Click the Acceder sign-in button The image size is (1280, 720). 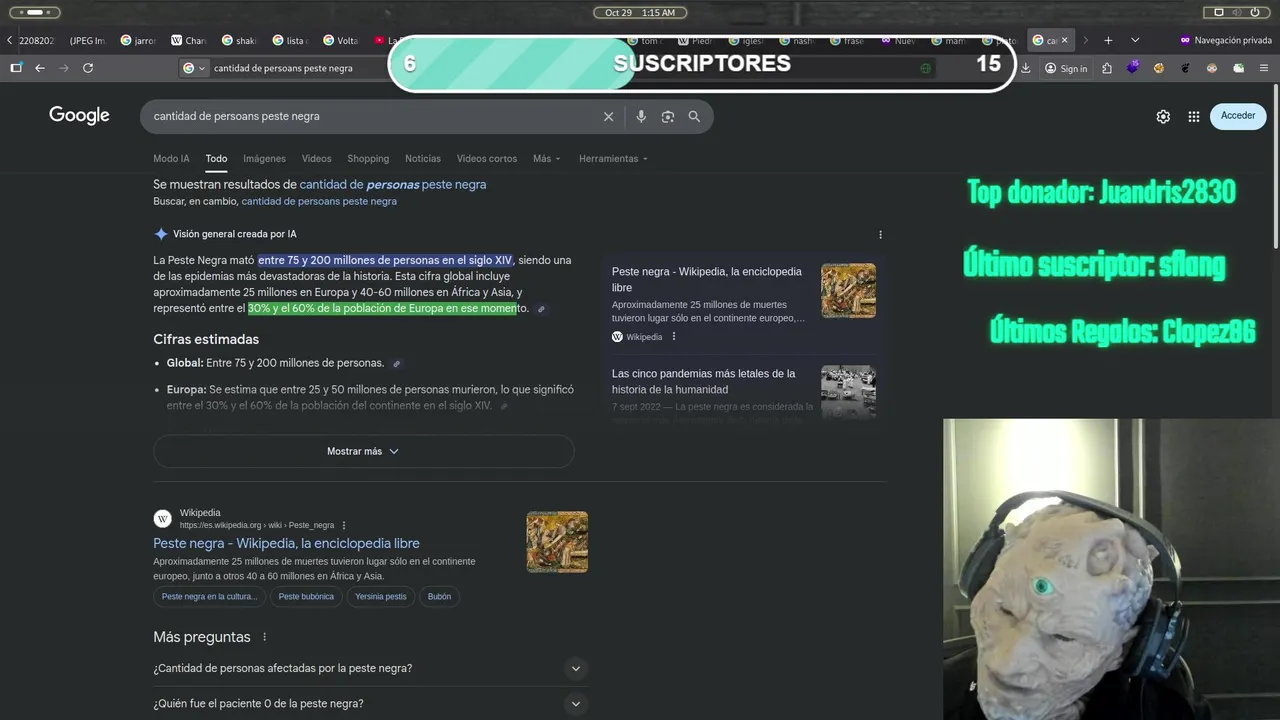click(x=1238, y=116)
